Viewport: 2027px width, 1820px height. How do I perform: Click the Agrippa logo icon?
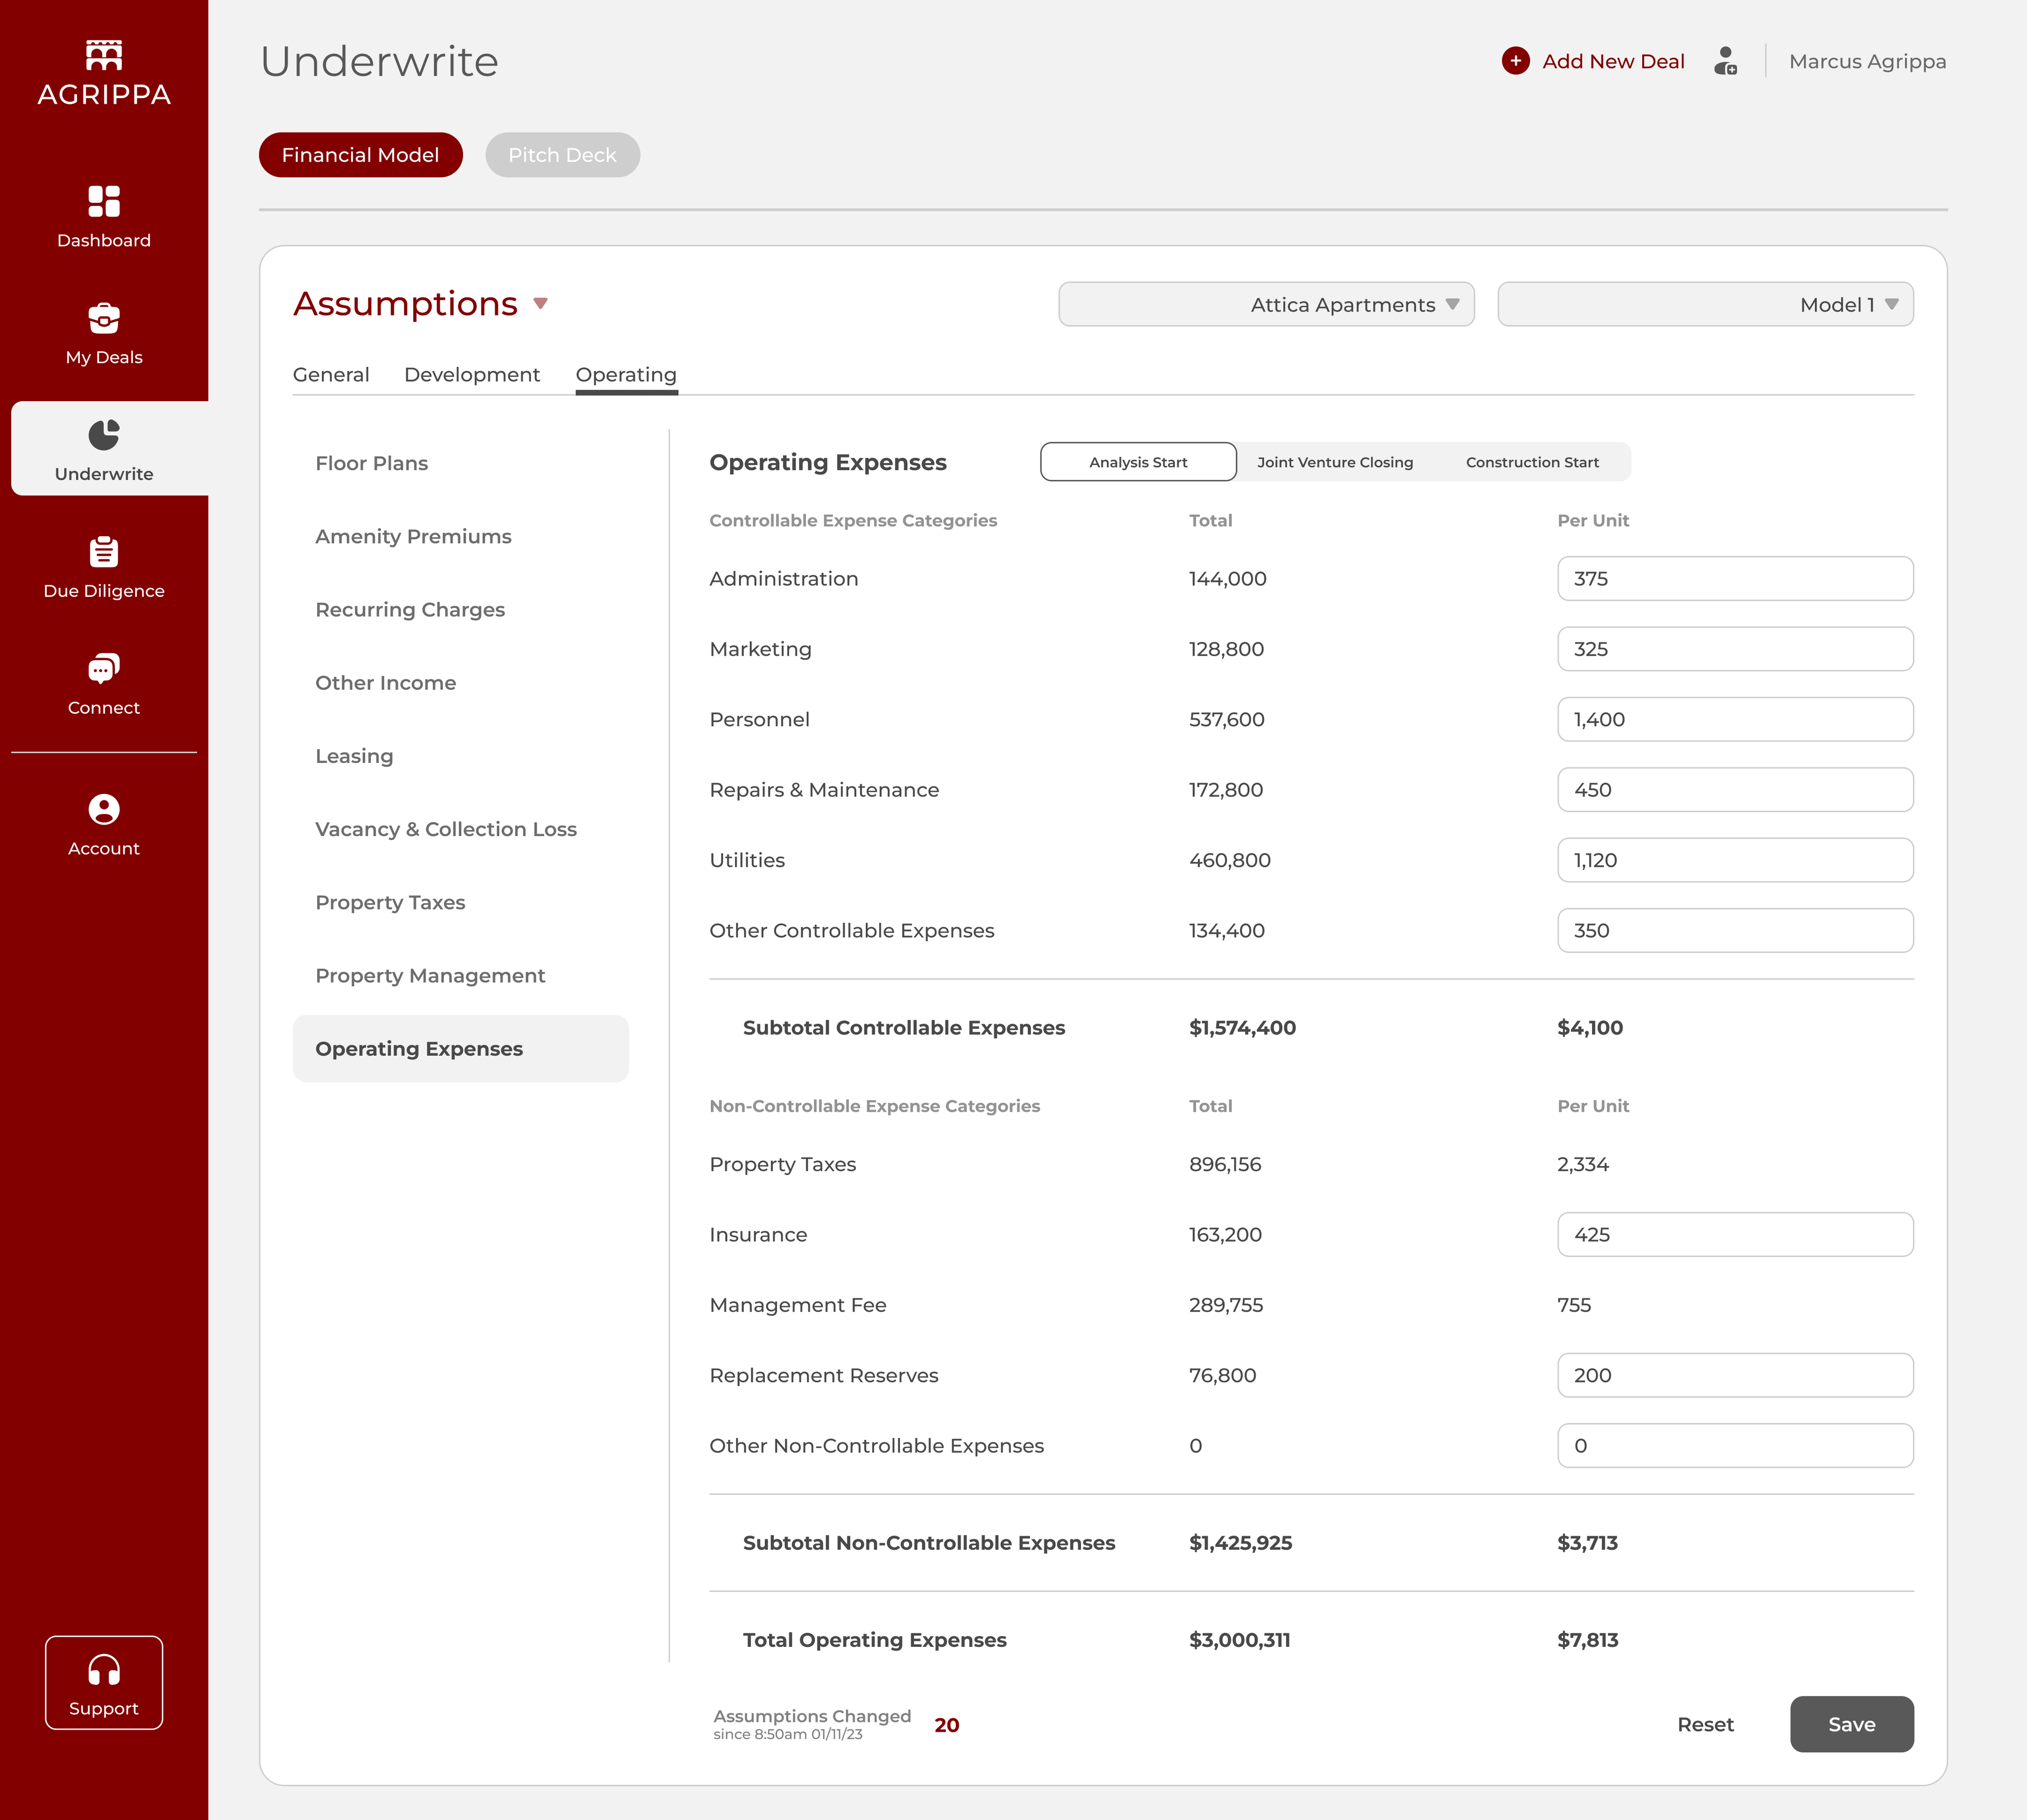coord(104,55)
